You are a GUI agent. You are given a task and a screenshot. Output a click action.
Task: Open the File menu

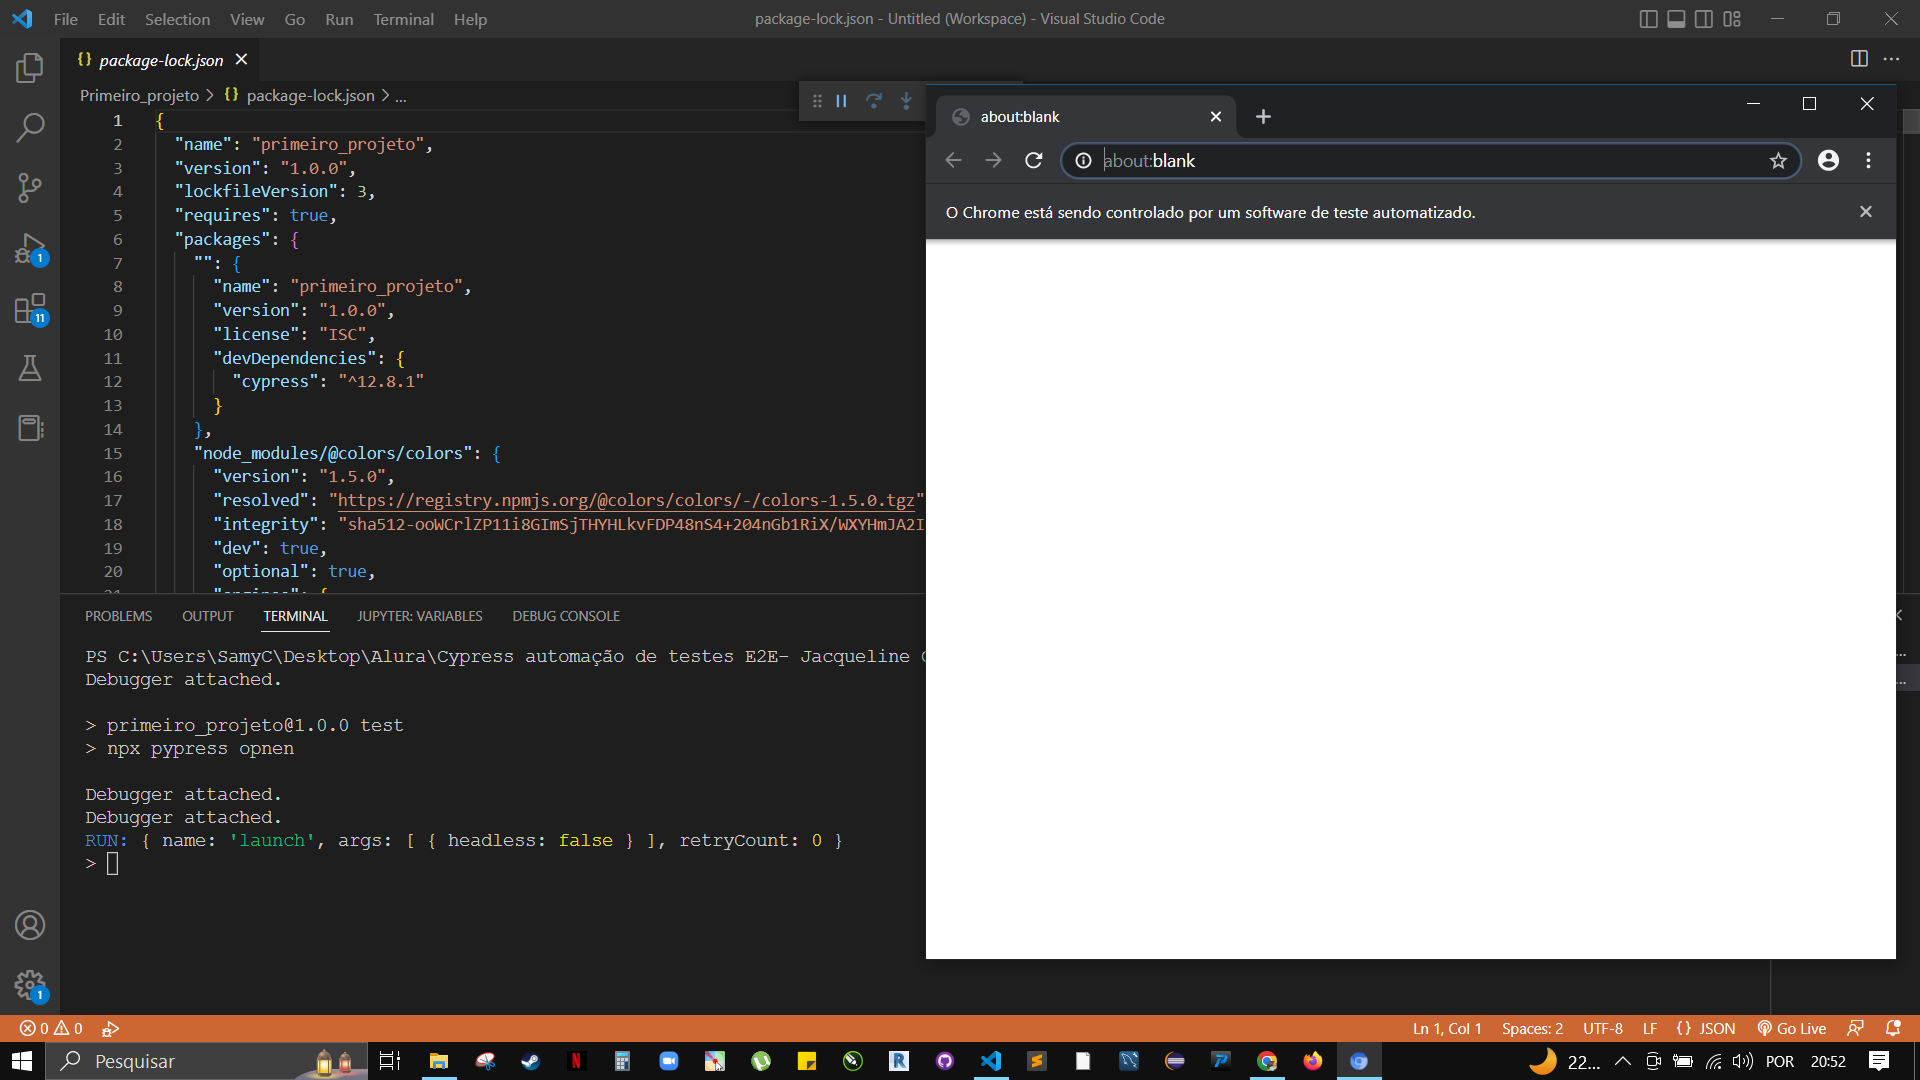click(66, 19)
